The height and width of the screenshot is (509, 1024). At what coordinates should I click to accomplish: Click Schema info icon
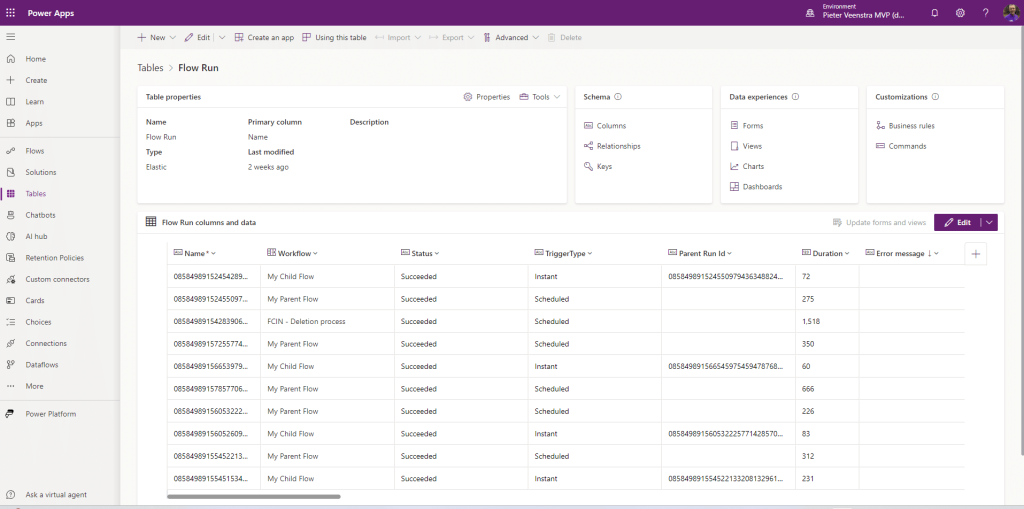click(618, 97)
